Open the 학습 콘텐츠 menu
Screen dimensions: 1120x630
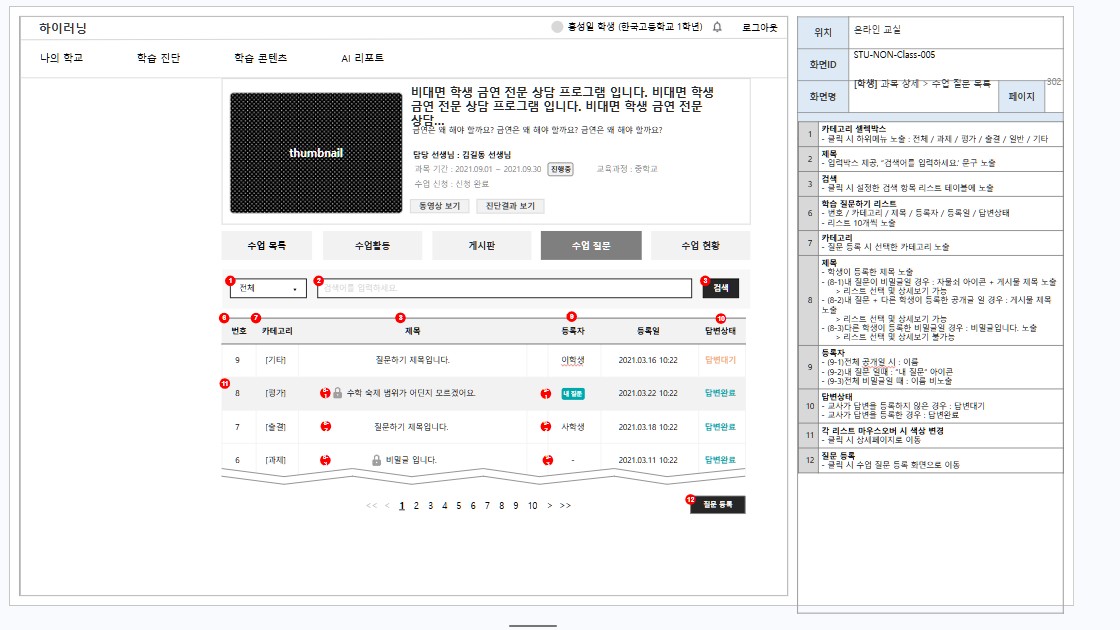tap(261, 58)
